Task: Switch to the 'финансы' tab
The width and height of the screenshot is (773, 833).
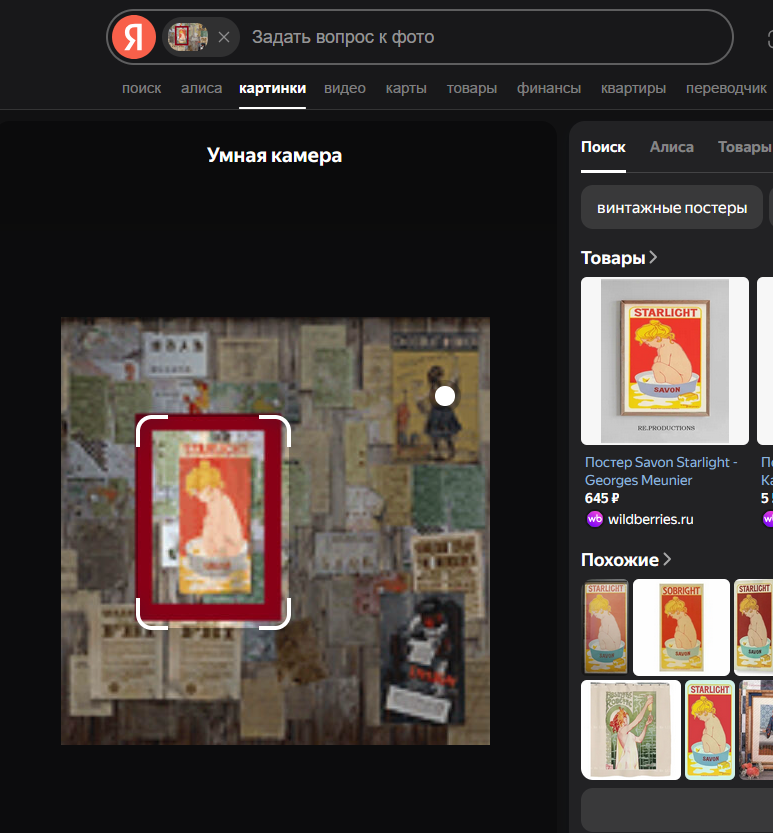Action: tap(549, 88)
